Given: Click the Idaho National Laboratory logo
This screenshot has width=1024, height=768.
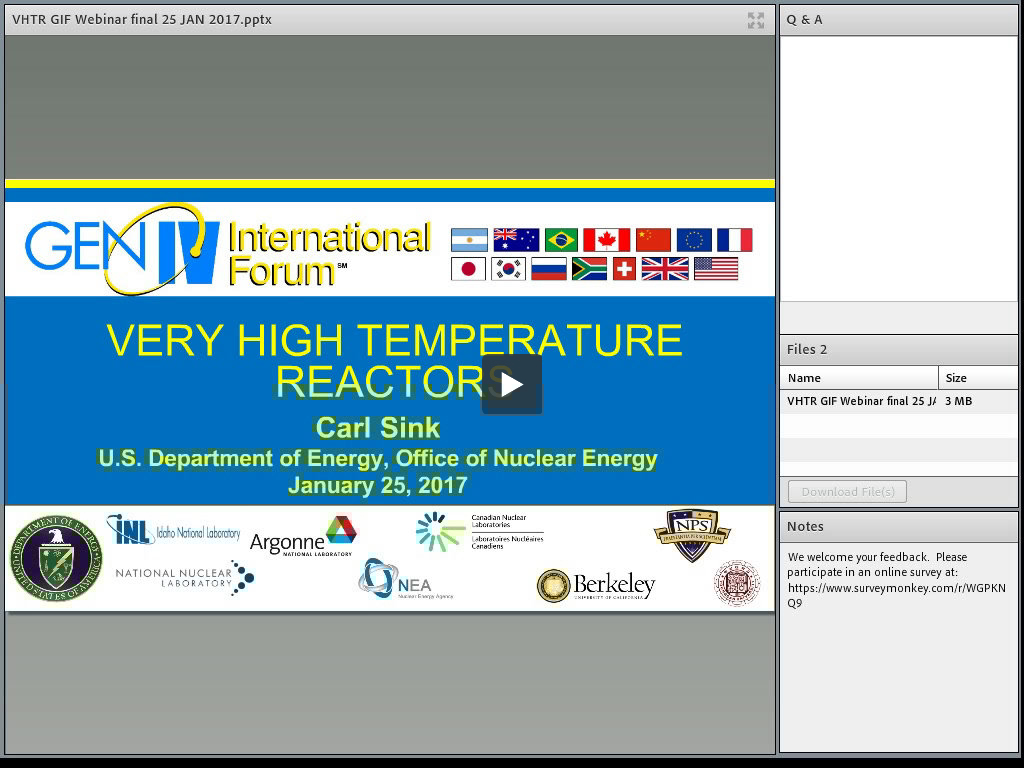Looking at the screenshot, I should click(x=170, y=531).
